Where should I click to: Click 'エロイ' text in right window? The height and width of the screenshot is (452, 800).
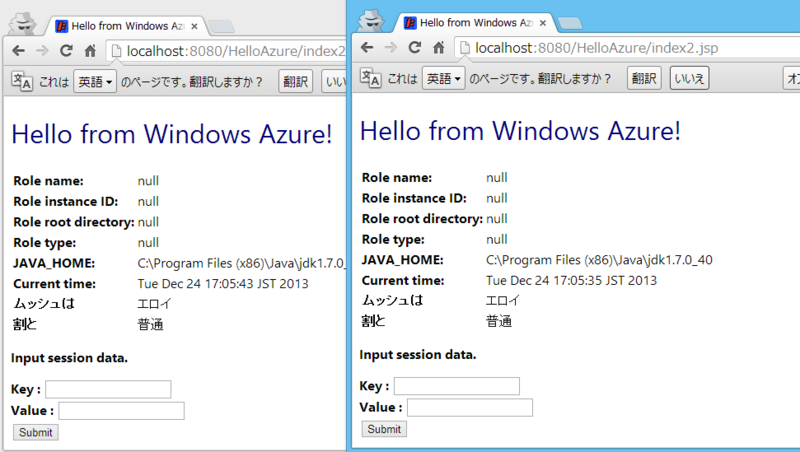[x=503, y=300]
